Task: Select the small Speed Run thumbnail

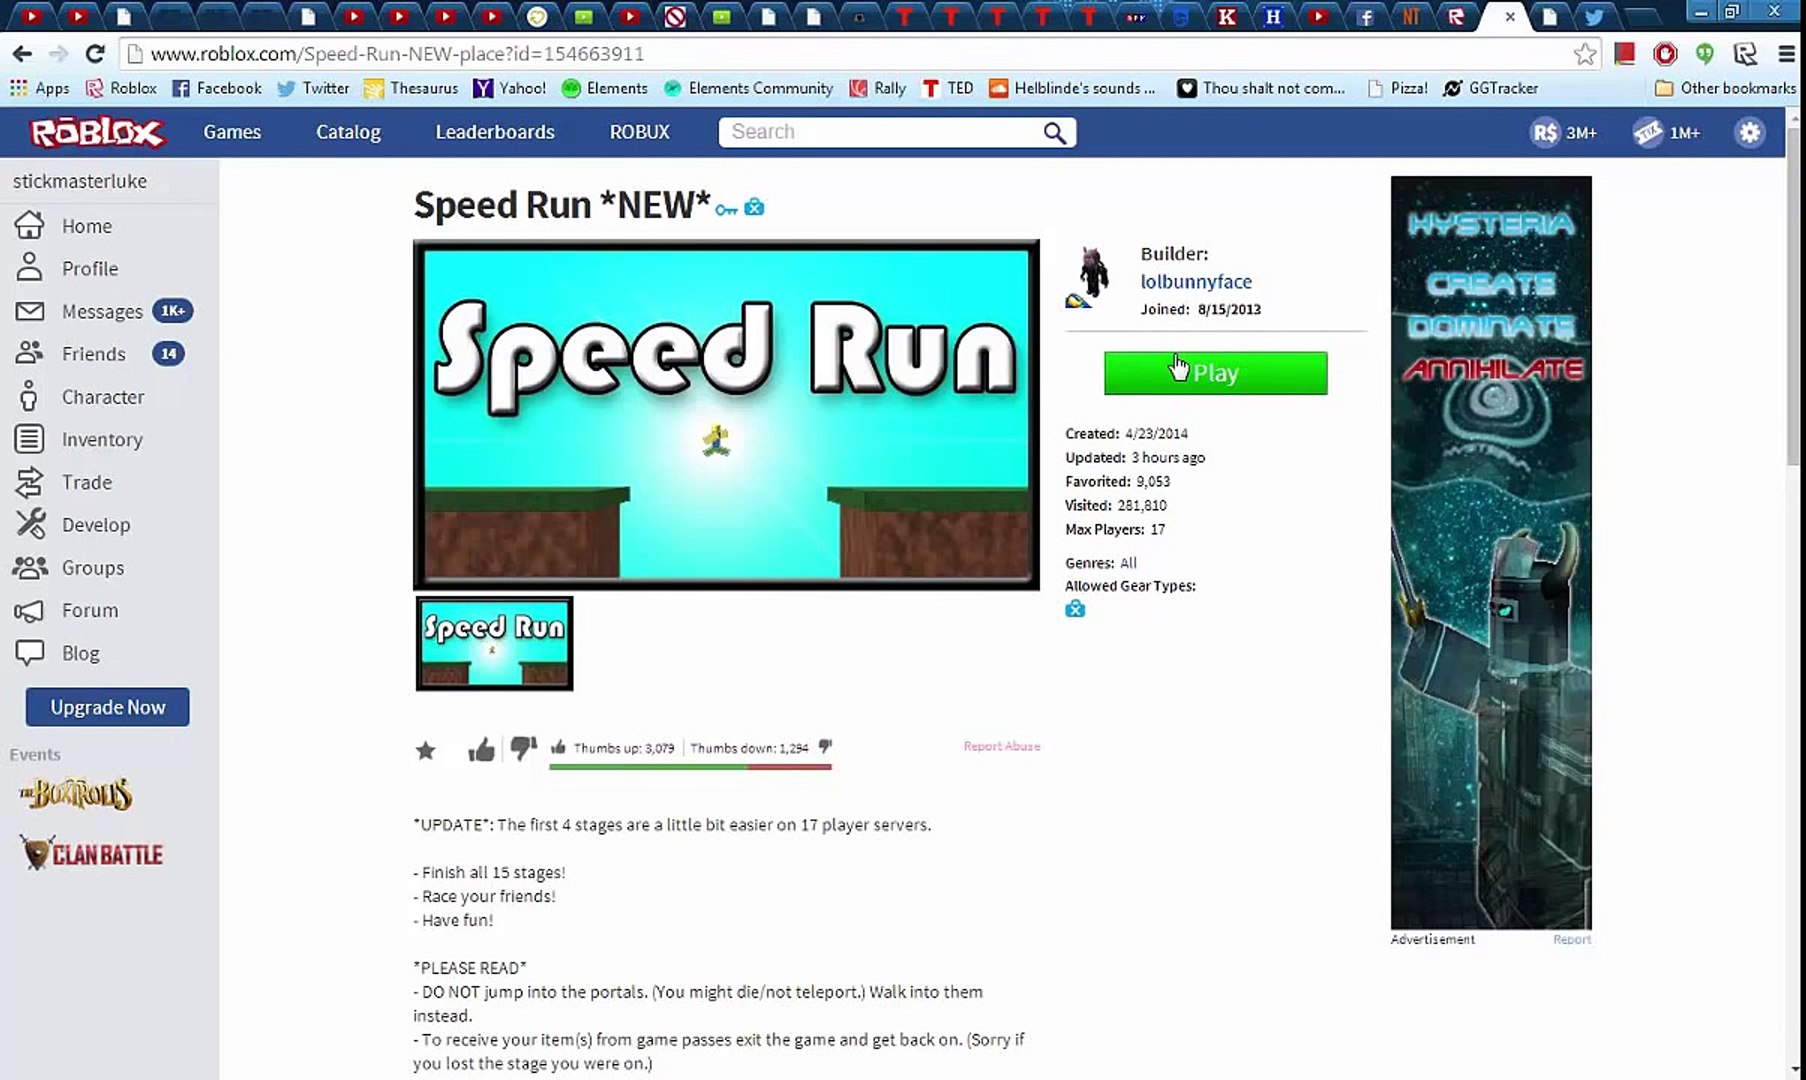Action: (x=494, y=644)
